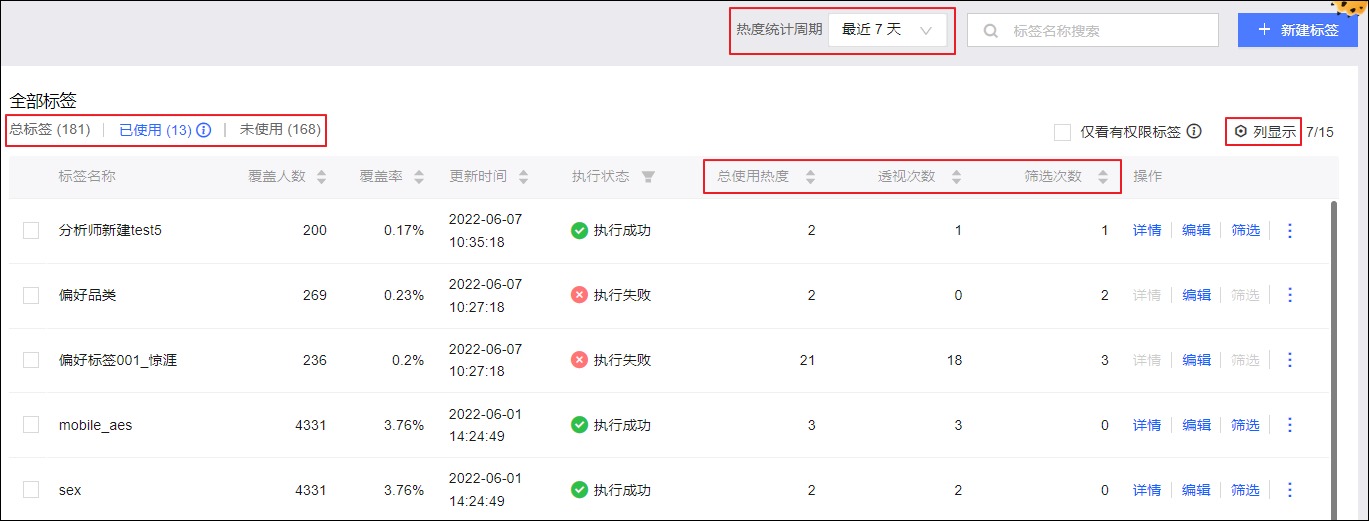
Task: Click the 标签名称 column header
Action: 87,177
